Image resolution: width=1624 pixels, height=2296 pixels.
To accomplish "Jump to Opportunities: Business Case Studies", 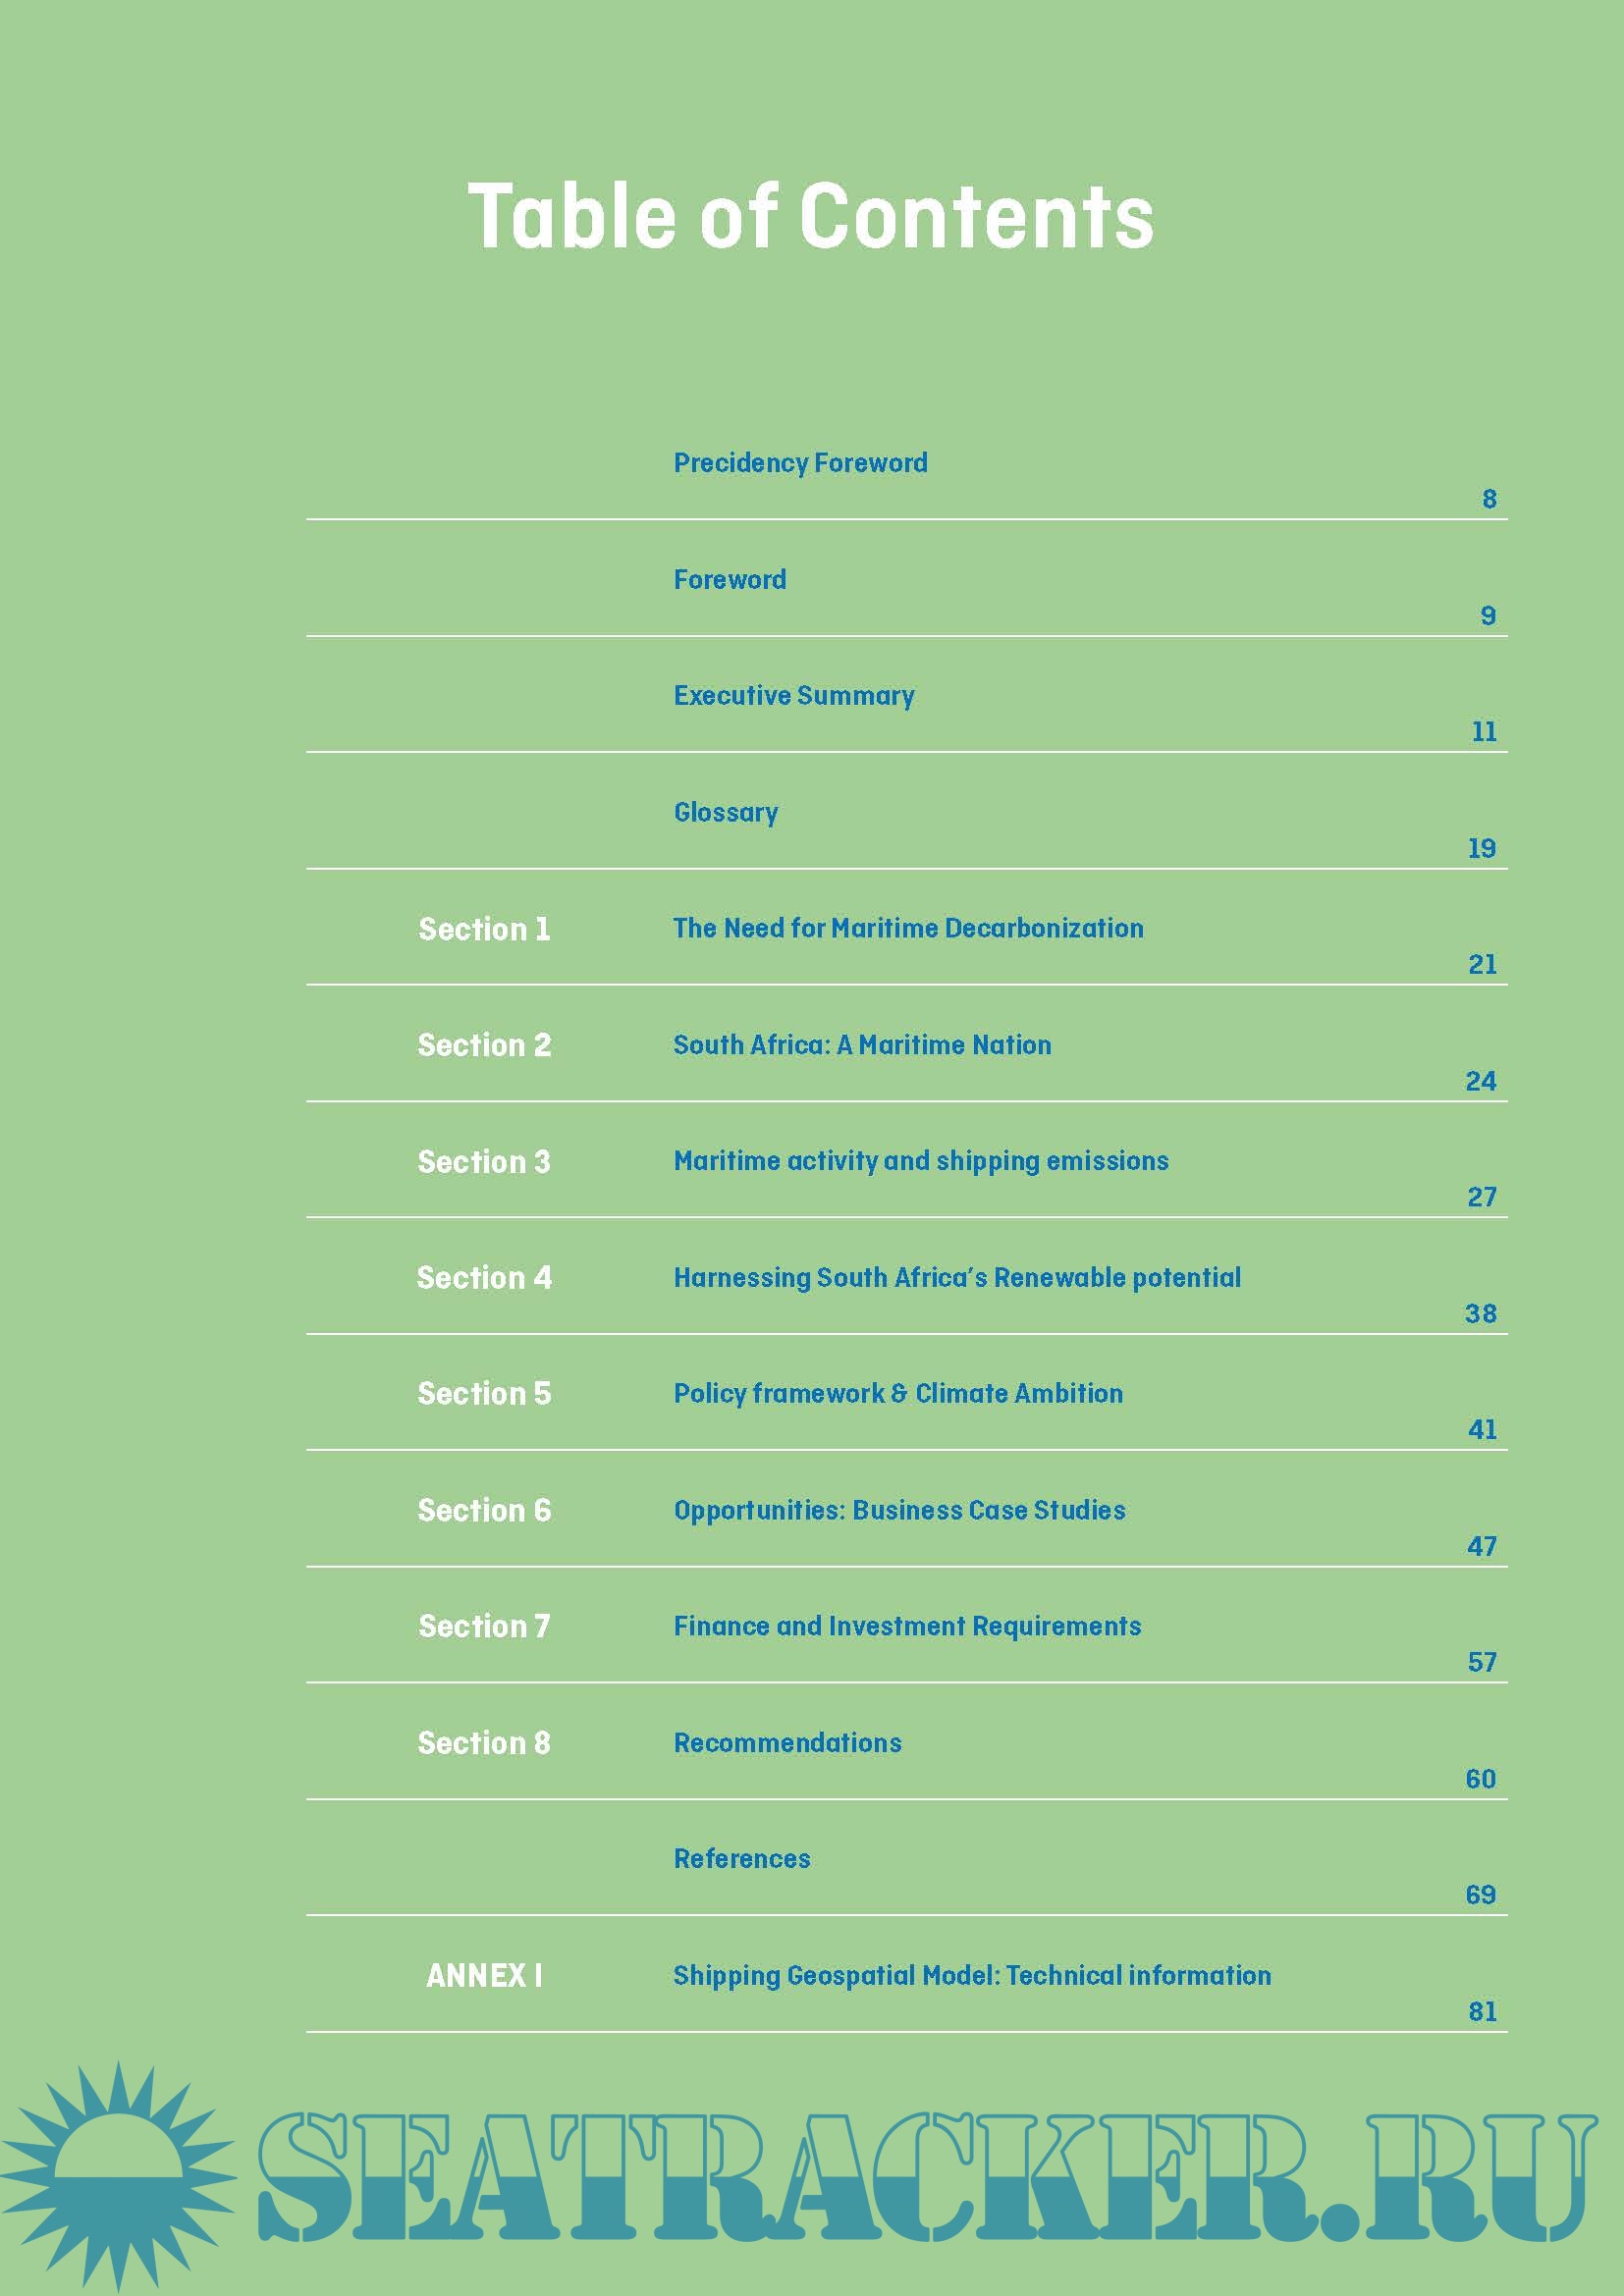I will tap(899, 1510).
